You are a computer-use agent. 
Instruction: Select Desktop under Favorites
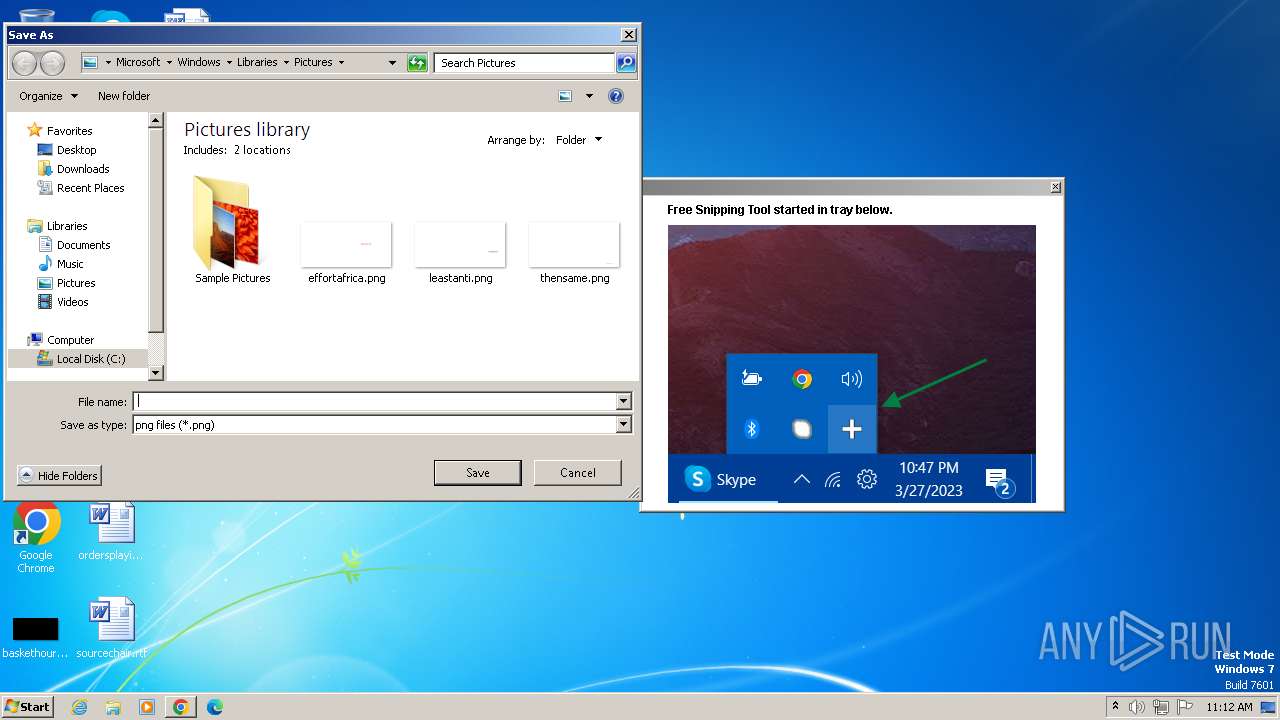[x=76, y=150]
